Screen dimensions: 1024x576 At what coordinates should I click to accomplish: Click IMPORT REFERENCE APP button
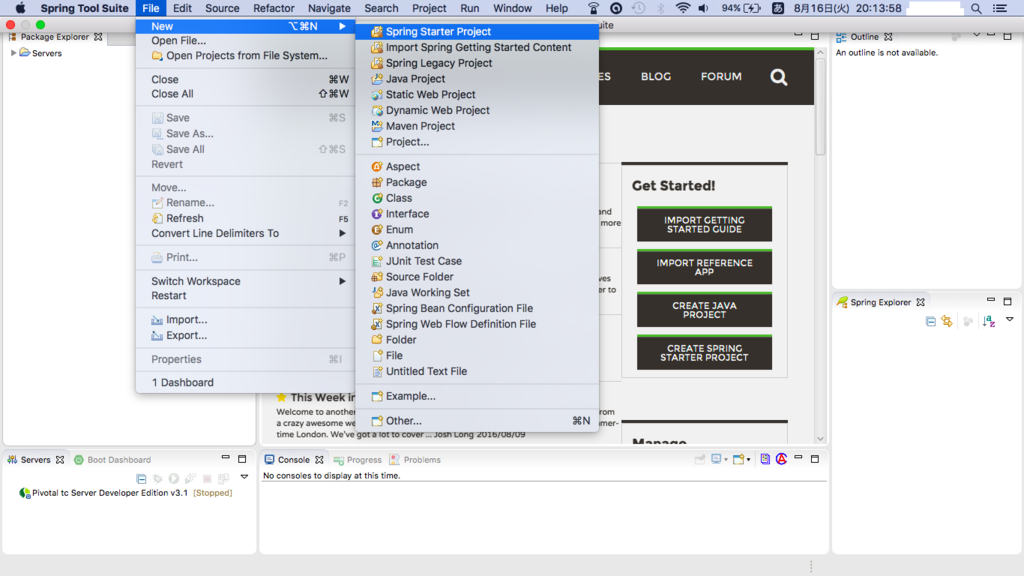(704, 266)
